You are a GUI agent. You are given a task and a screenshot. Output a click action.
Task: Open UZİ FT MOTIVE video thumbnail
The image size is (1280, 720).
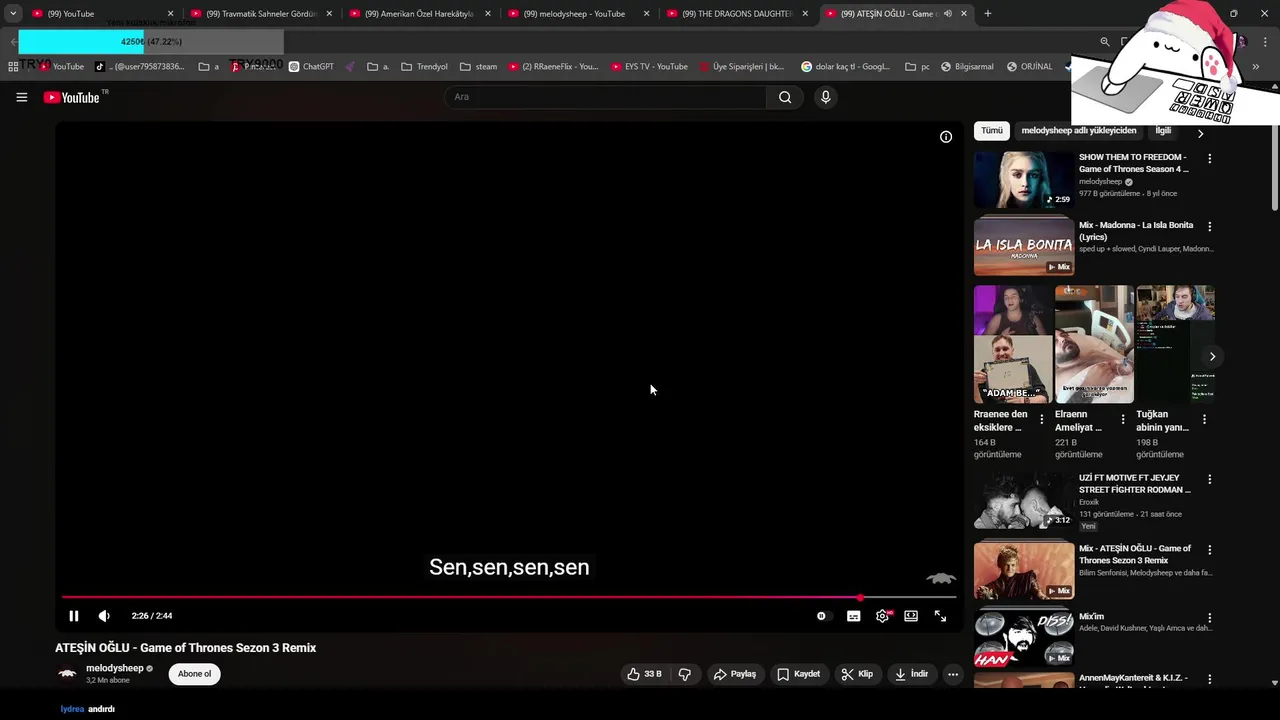coord(1024,500)
